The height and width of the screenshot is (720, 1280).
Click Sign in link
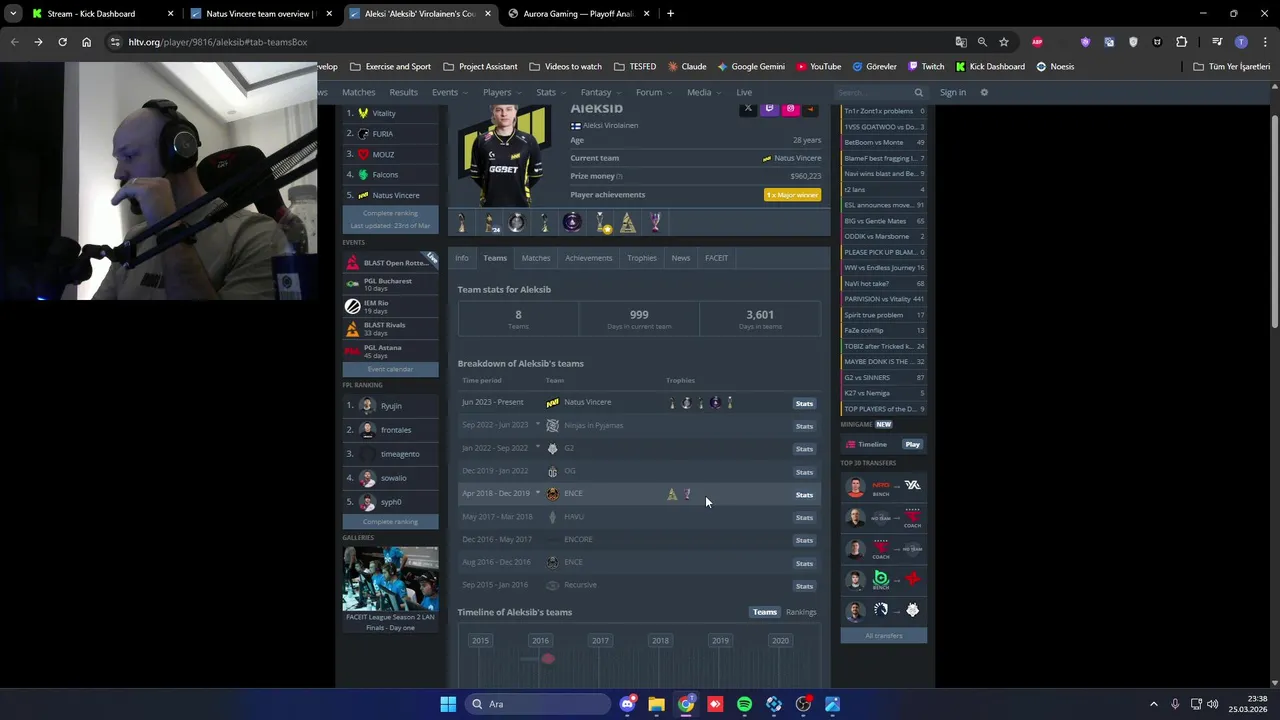953,92
